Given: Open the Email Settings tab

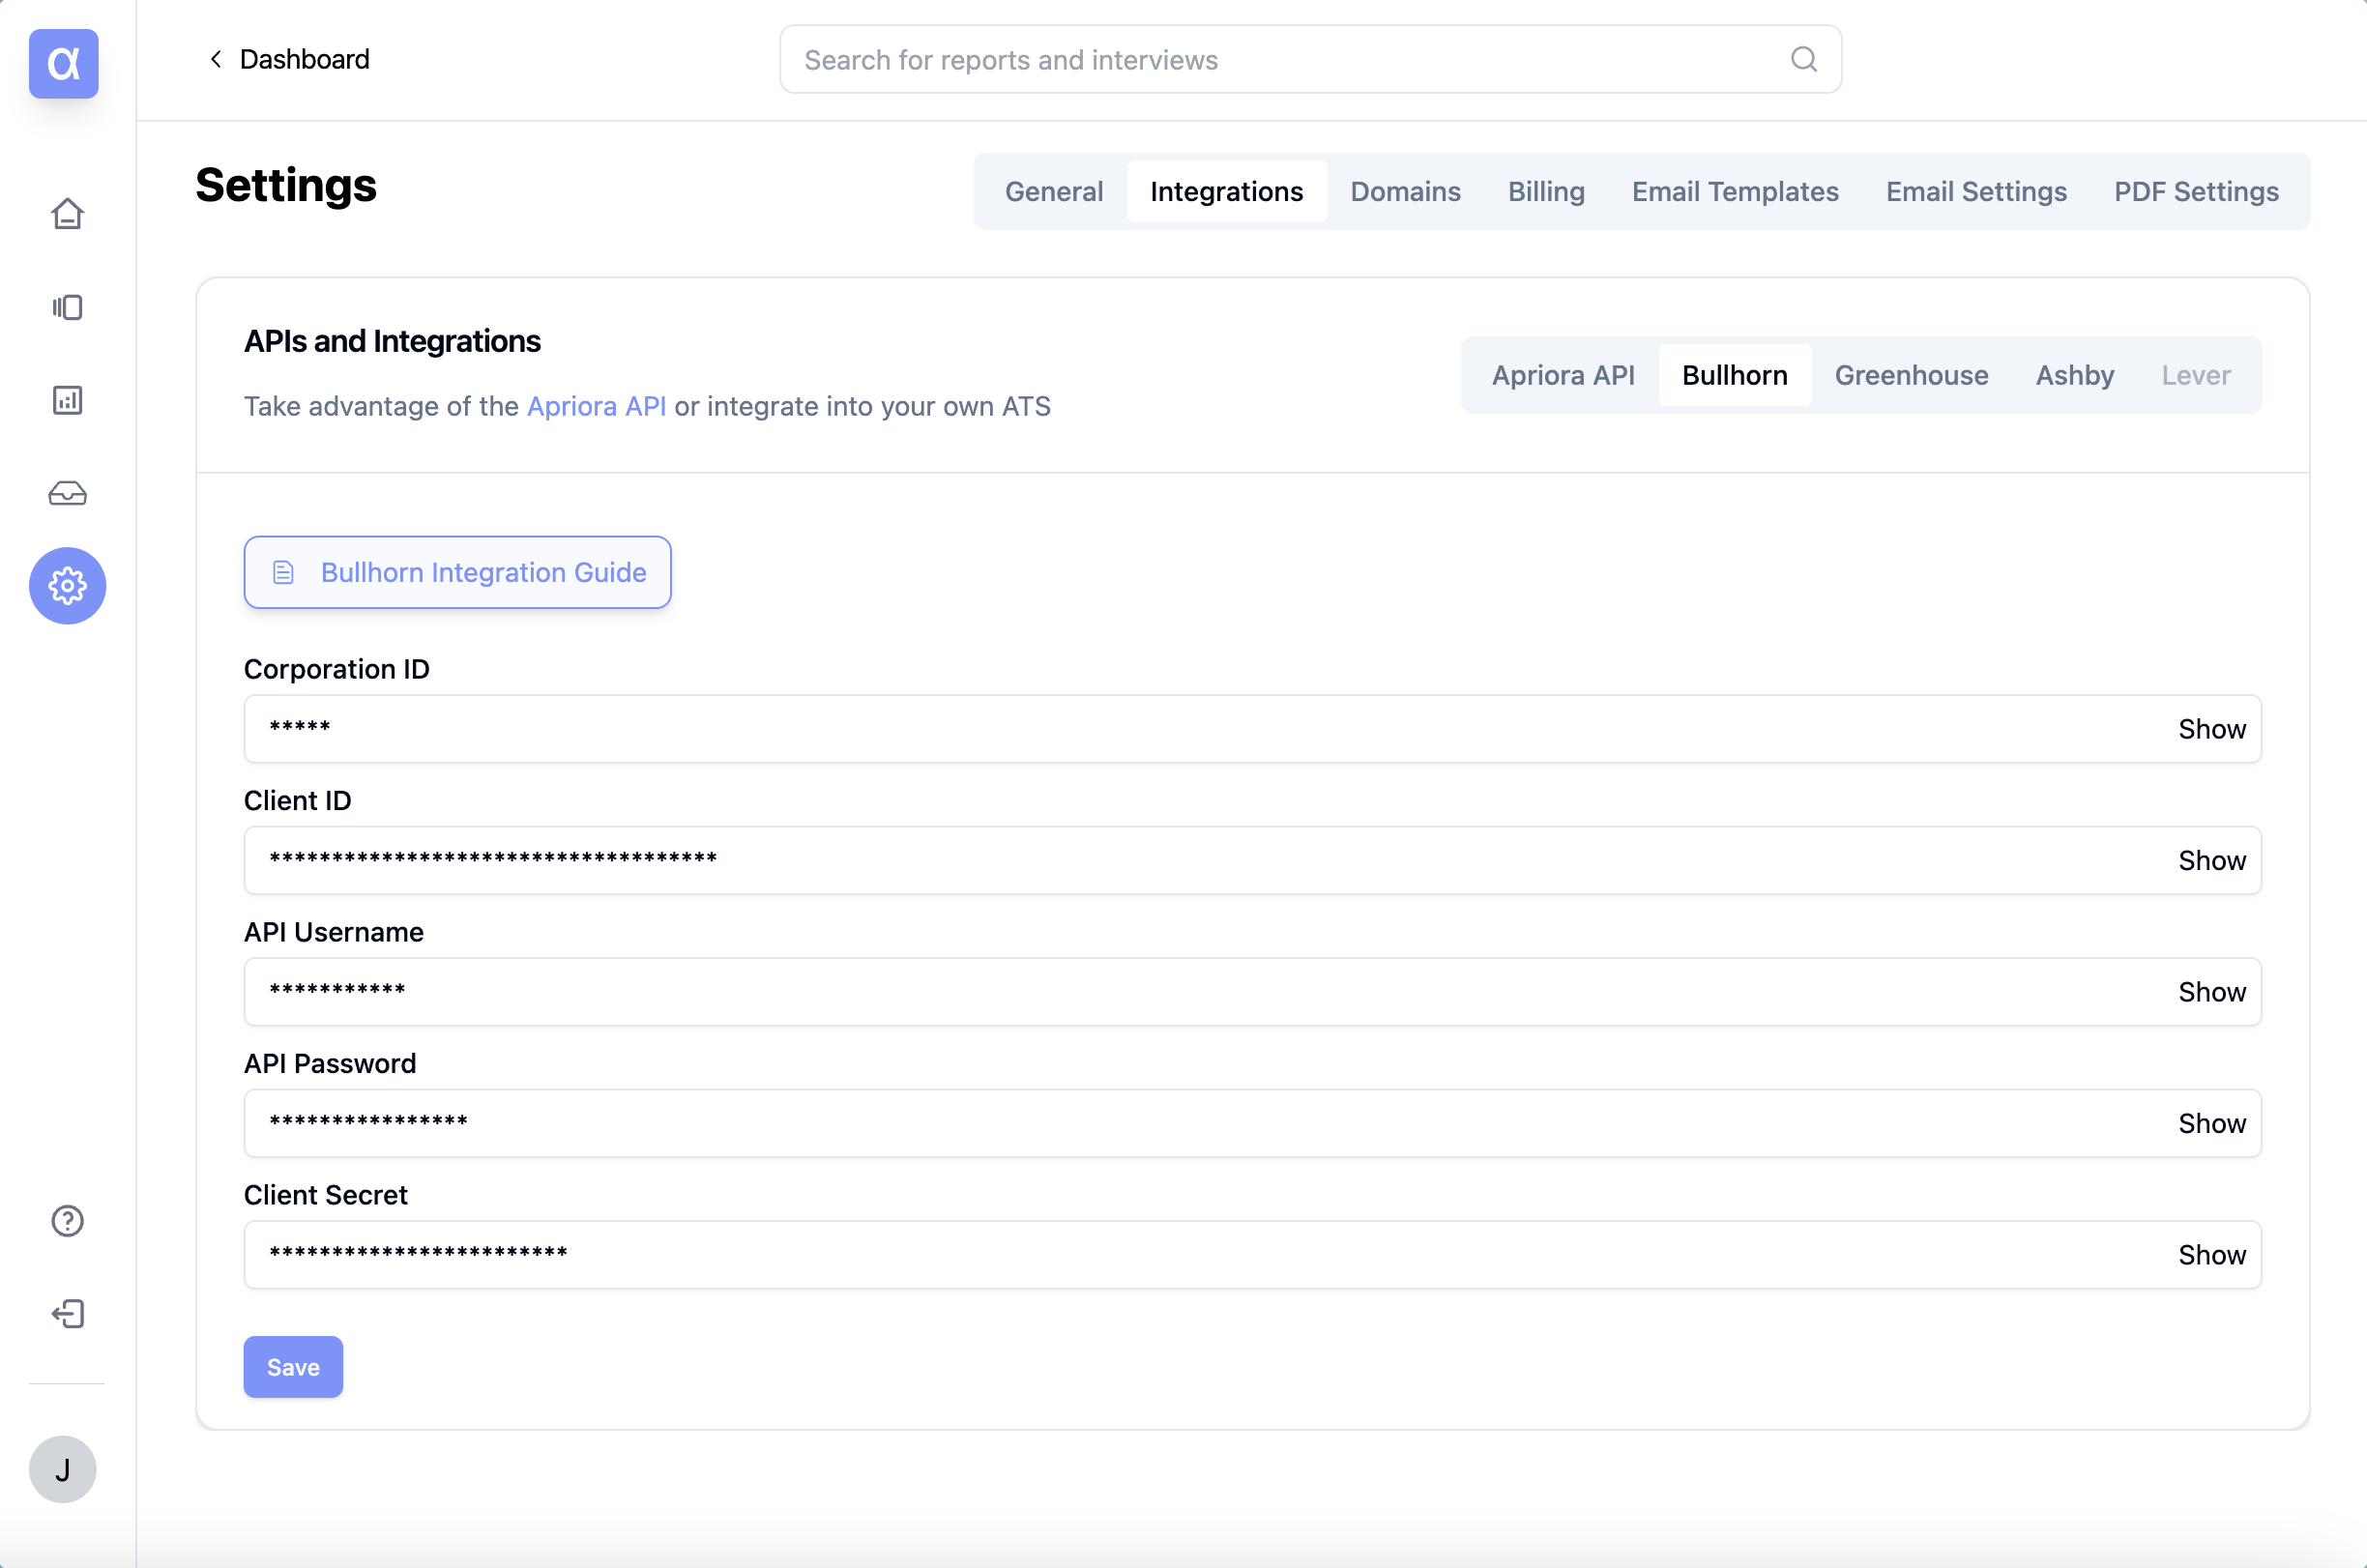Looking at the screenshot, I should [x=1976, y=191].
